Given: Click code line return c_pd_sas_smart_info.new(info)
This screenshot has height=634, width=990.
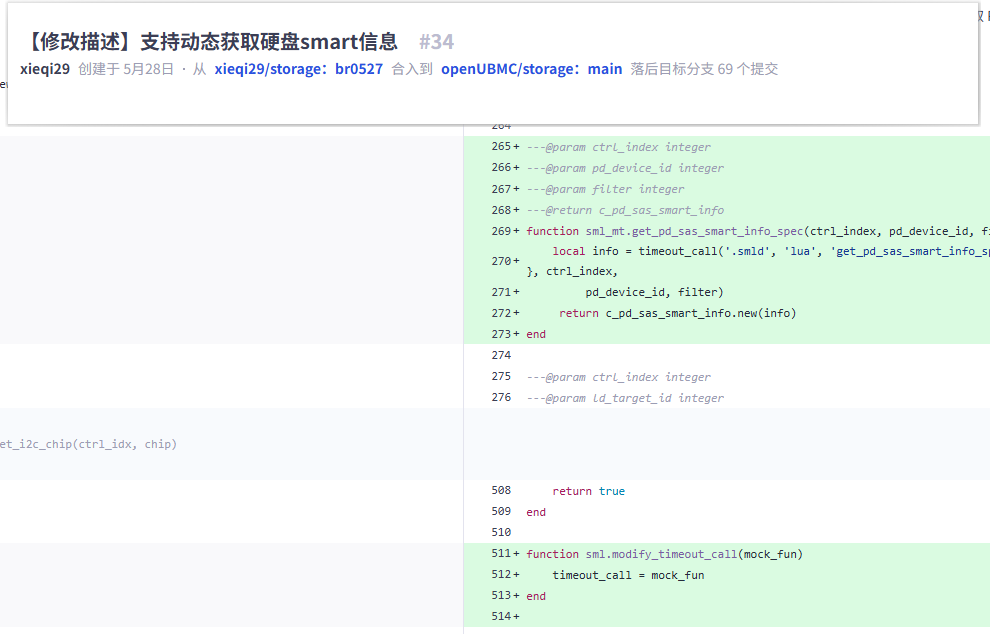Looking at the screenshot, I should (677, 313).
